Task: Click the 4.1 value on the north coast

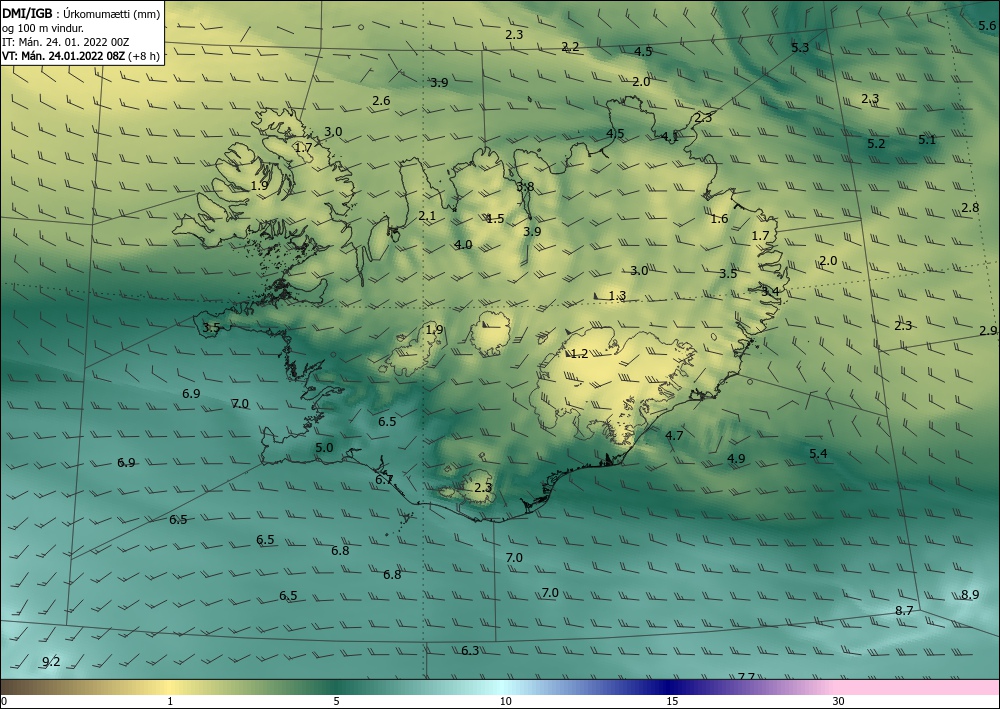Action: click(670, 136)
